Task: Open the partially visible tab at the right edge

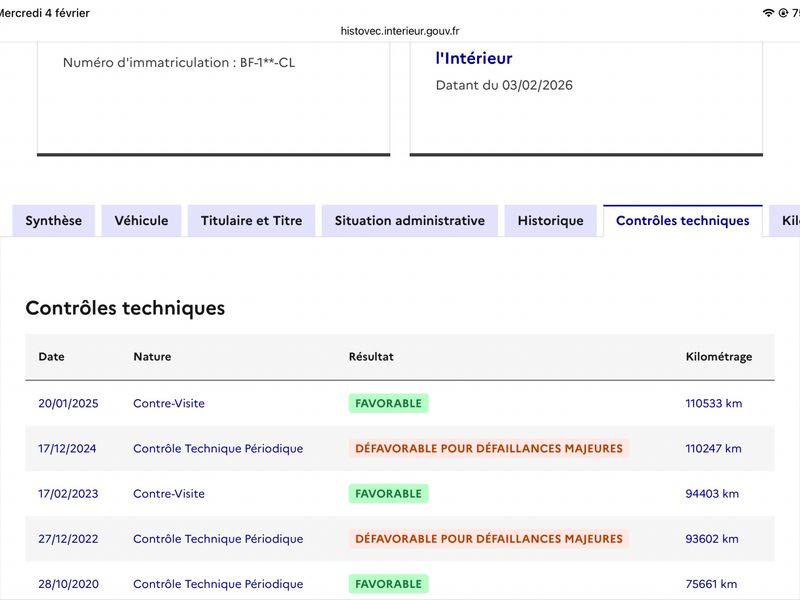Action: (x=788, y=221)
